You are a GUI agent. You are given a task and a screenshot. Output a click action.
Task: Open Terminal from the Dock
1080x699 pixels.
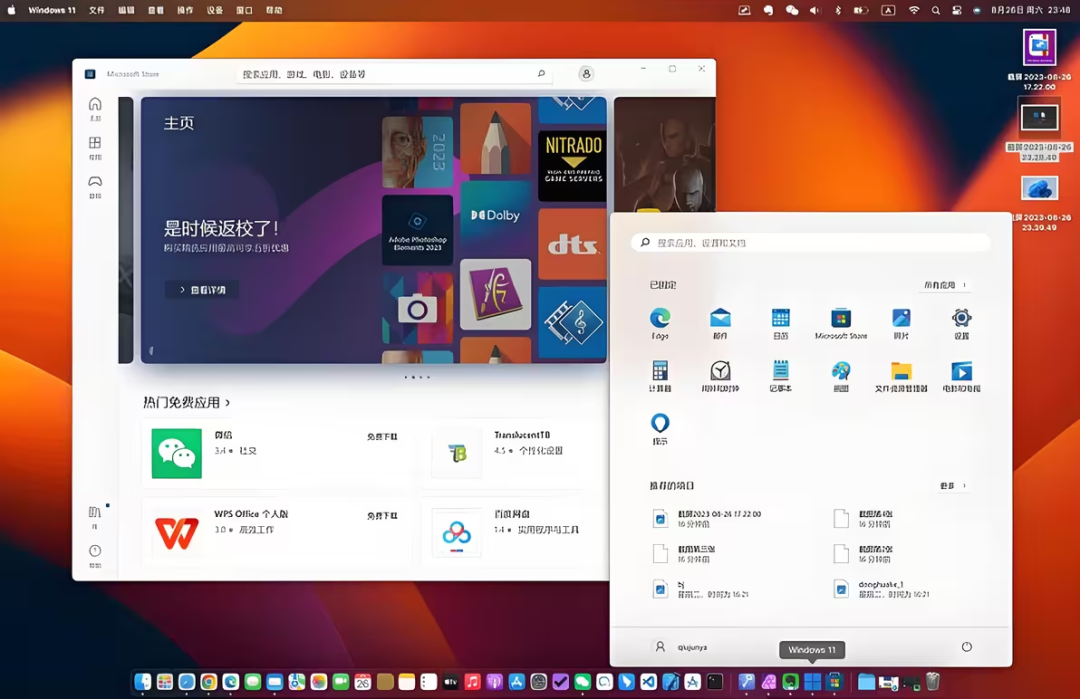(x=715, y=682)
